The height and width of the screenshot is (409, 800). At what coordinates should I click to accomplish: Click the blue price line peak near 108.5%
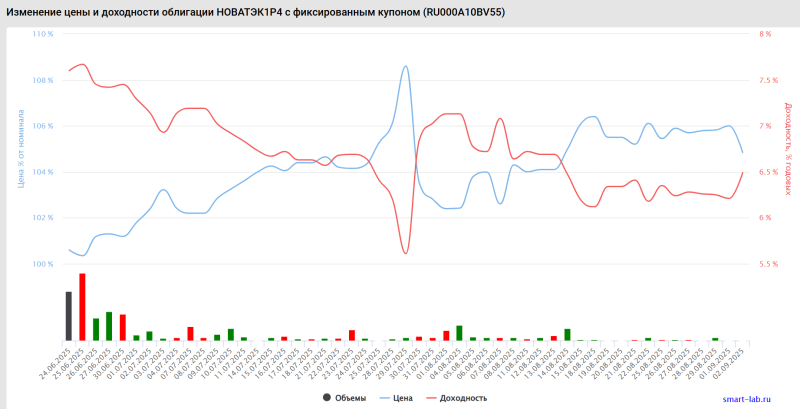(x=406, y=66)
